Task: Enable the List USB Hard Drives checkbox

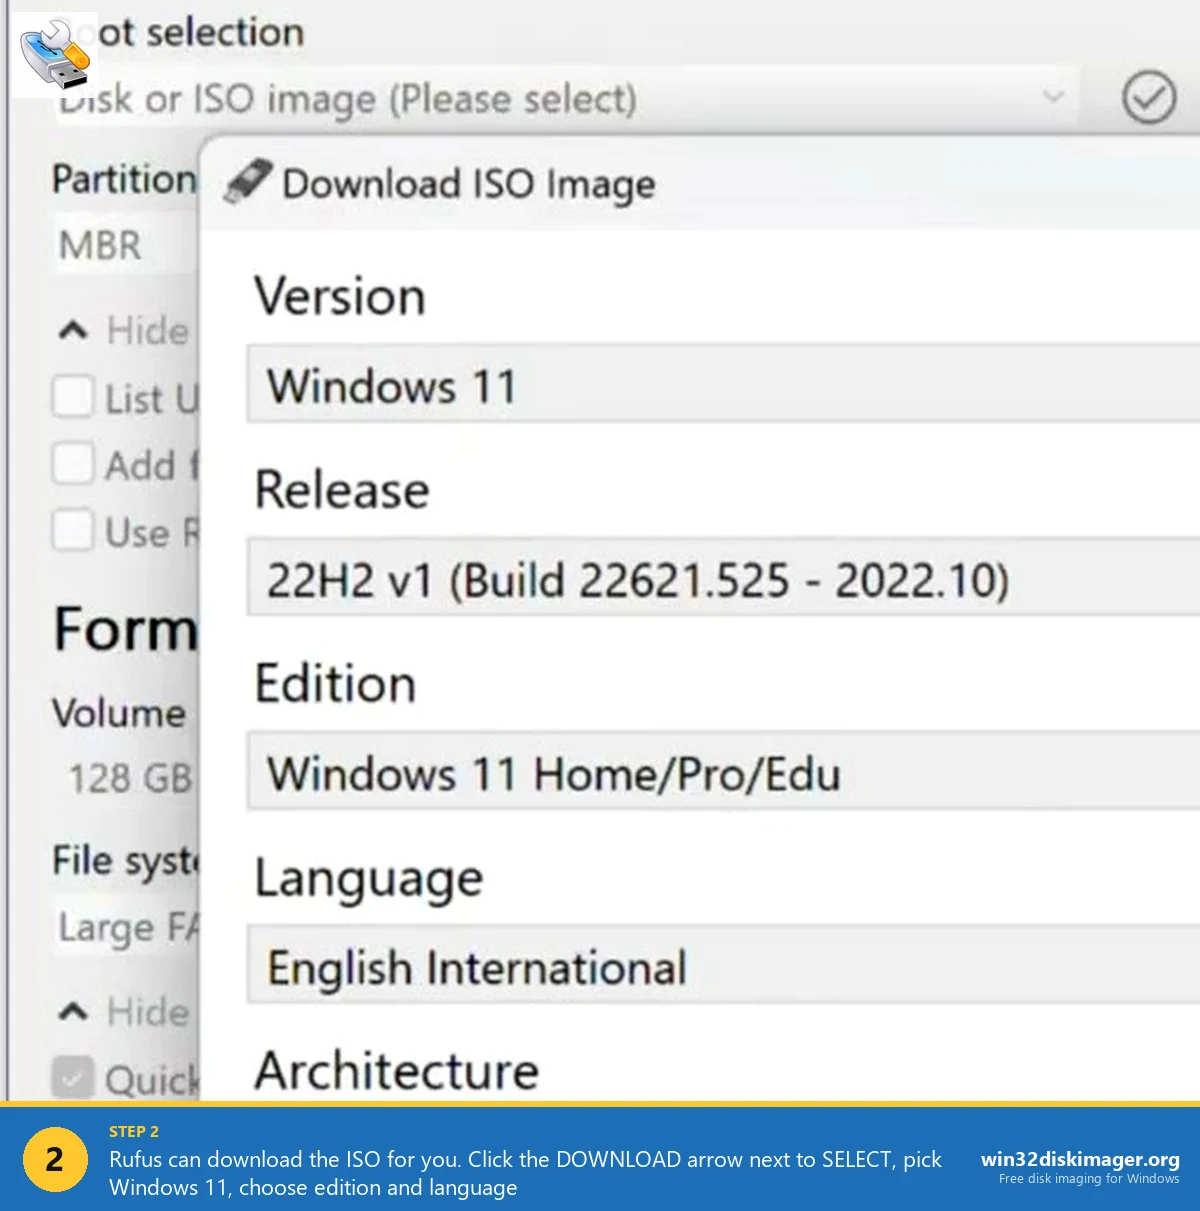Action: 71,397
